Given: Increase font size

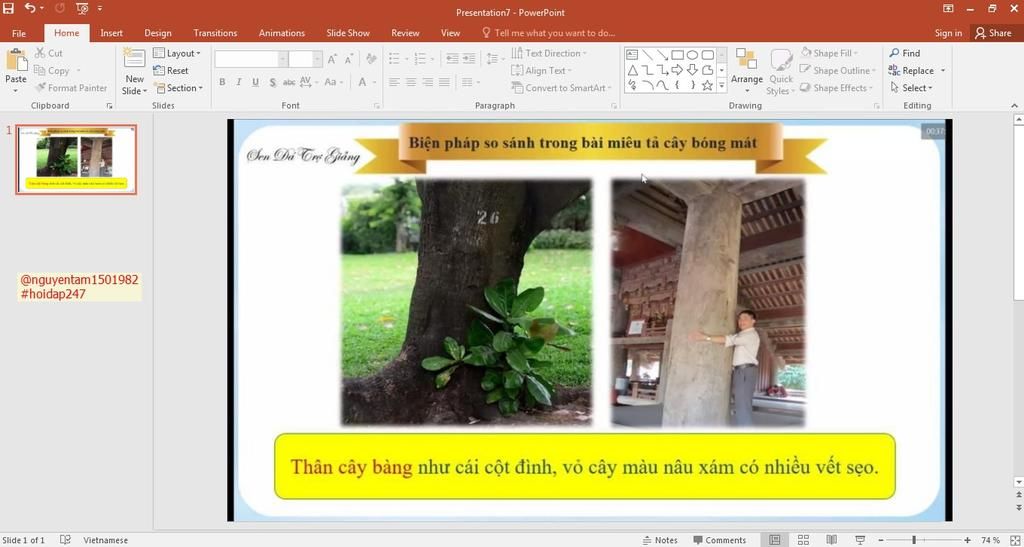Looking at the screenshot, I should coord(332,59).
